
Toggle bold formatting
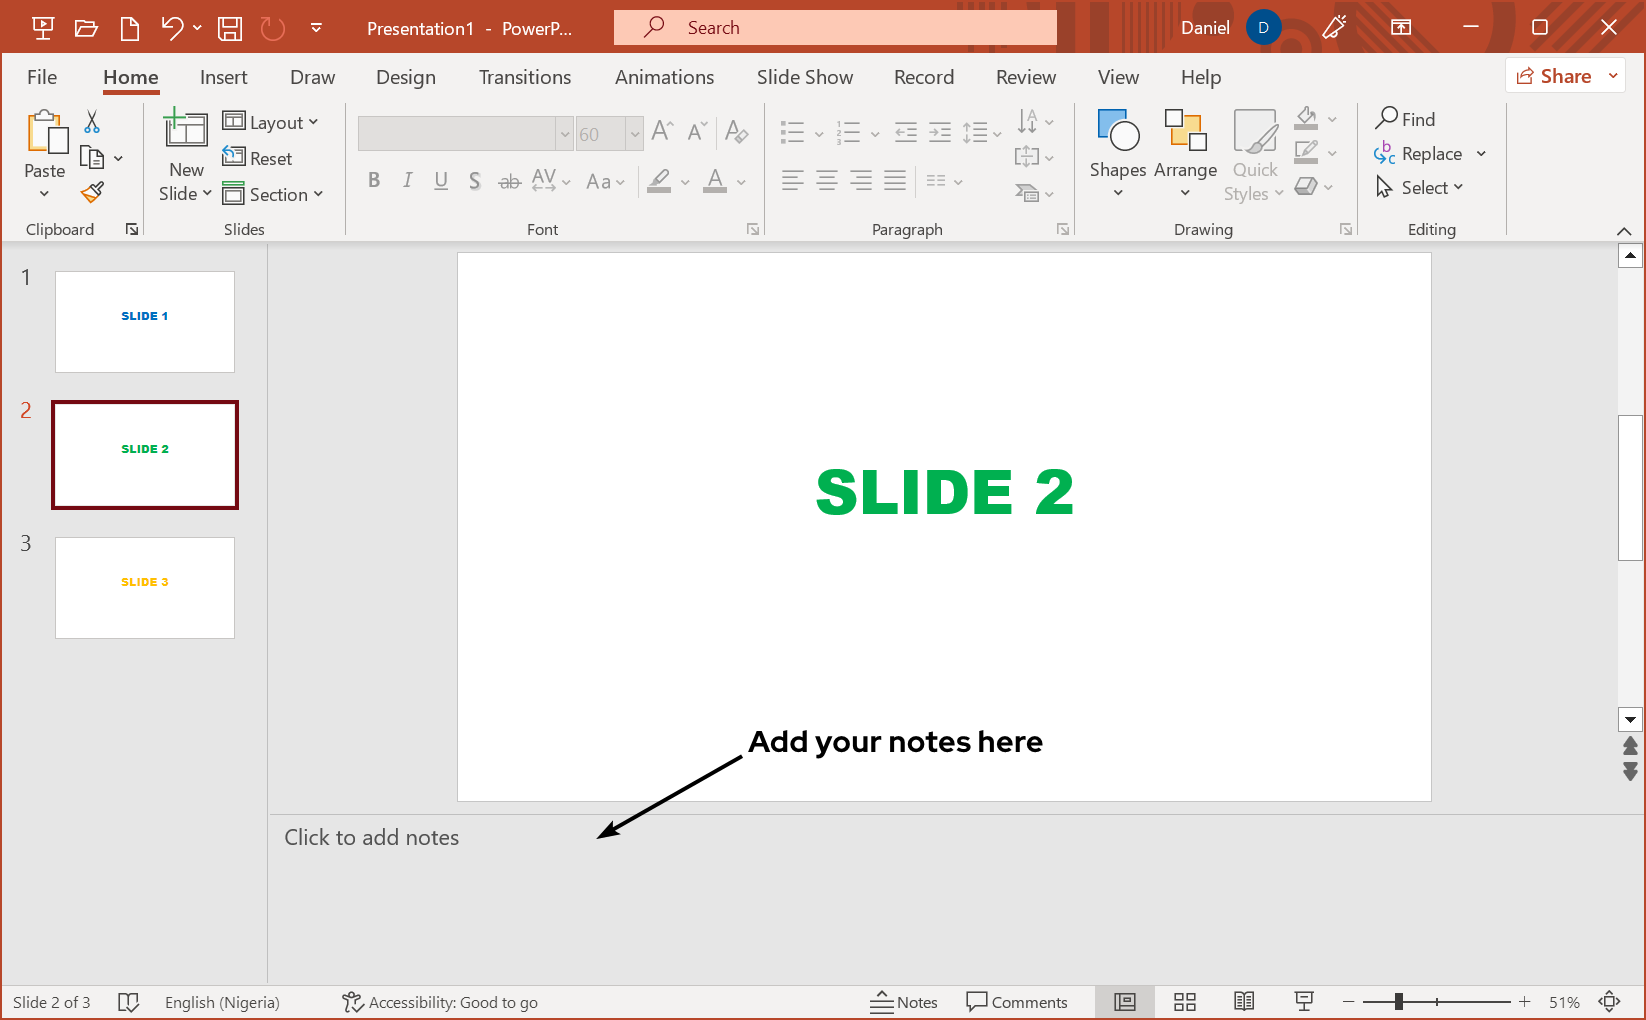click(374, 180)
